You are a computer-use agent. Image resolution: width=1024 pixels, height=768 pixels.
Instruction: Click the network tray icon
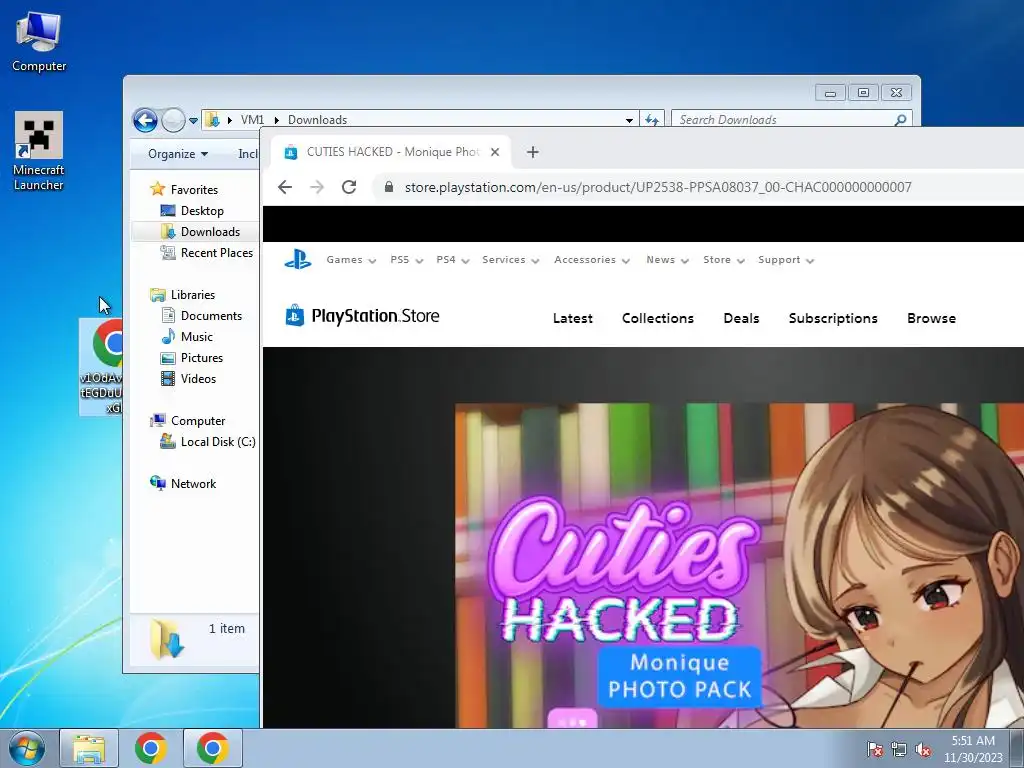899,749
